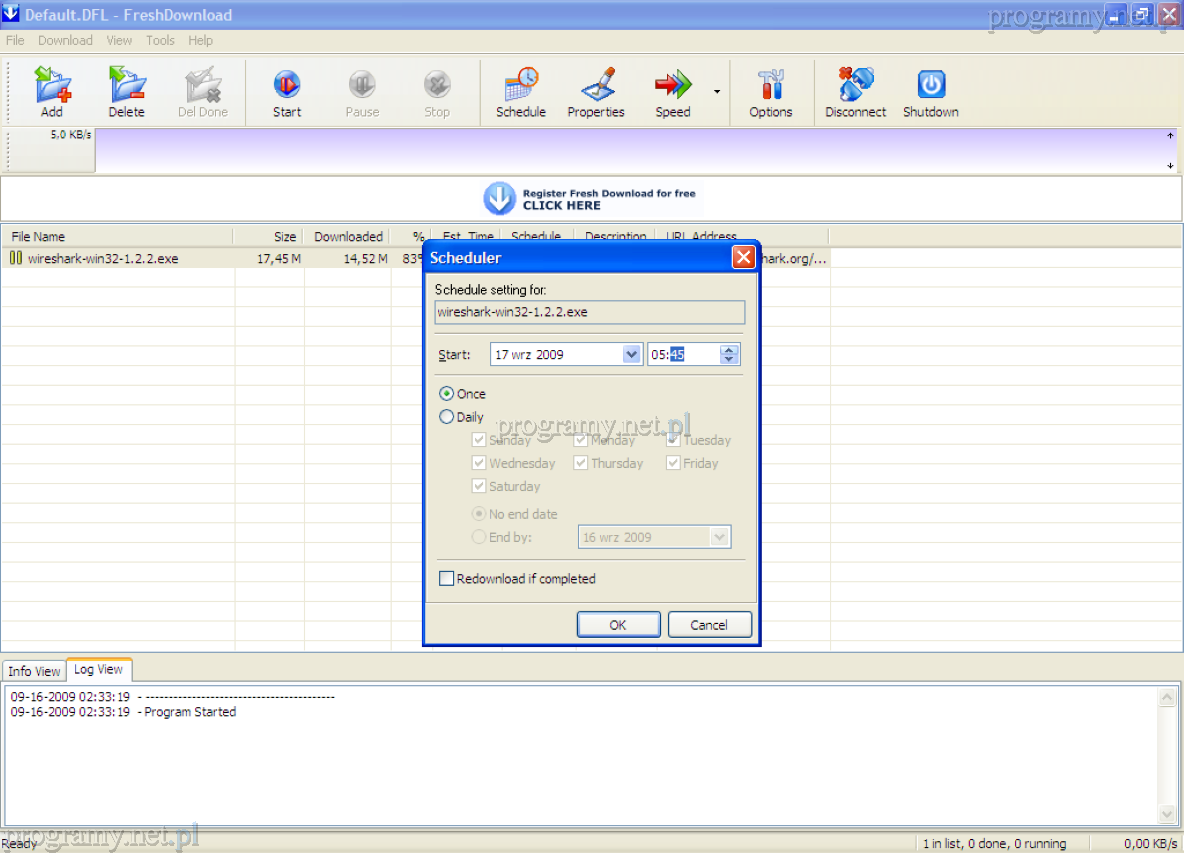The height and width of the screenshot is (853, 1184).
Task: Confirm schedule with the OK button
Action: pos(618,624)
